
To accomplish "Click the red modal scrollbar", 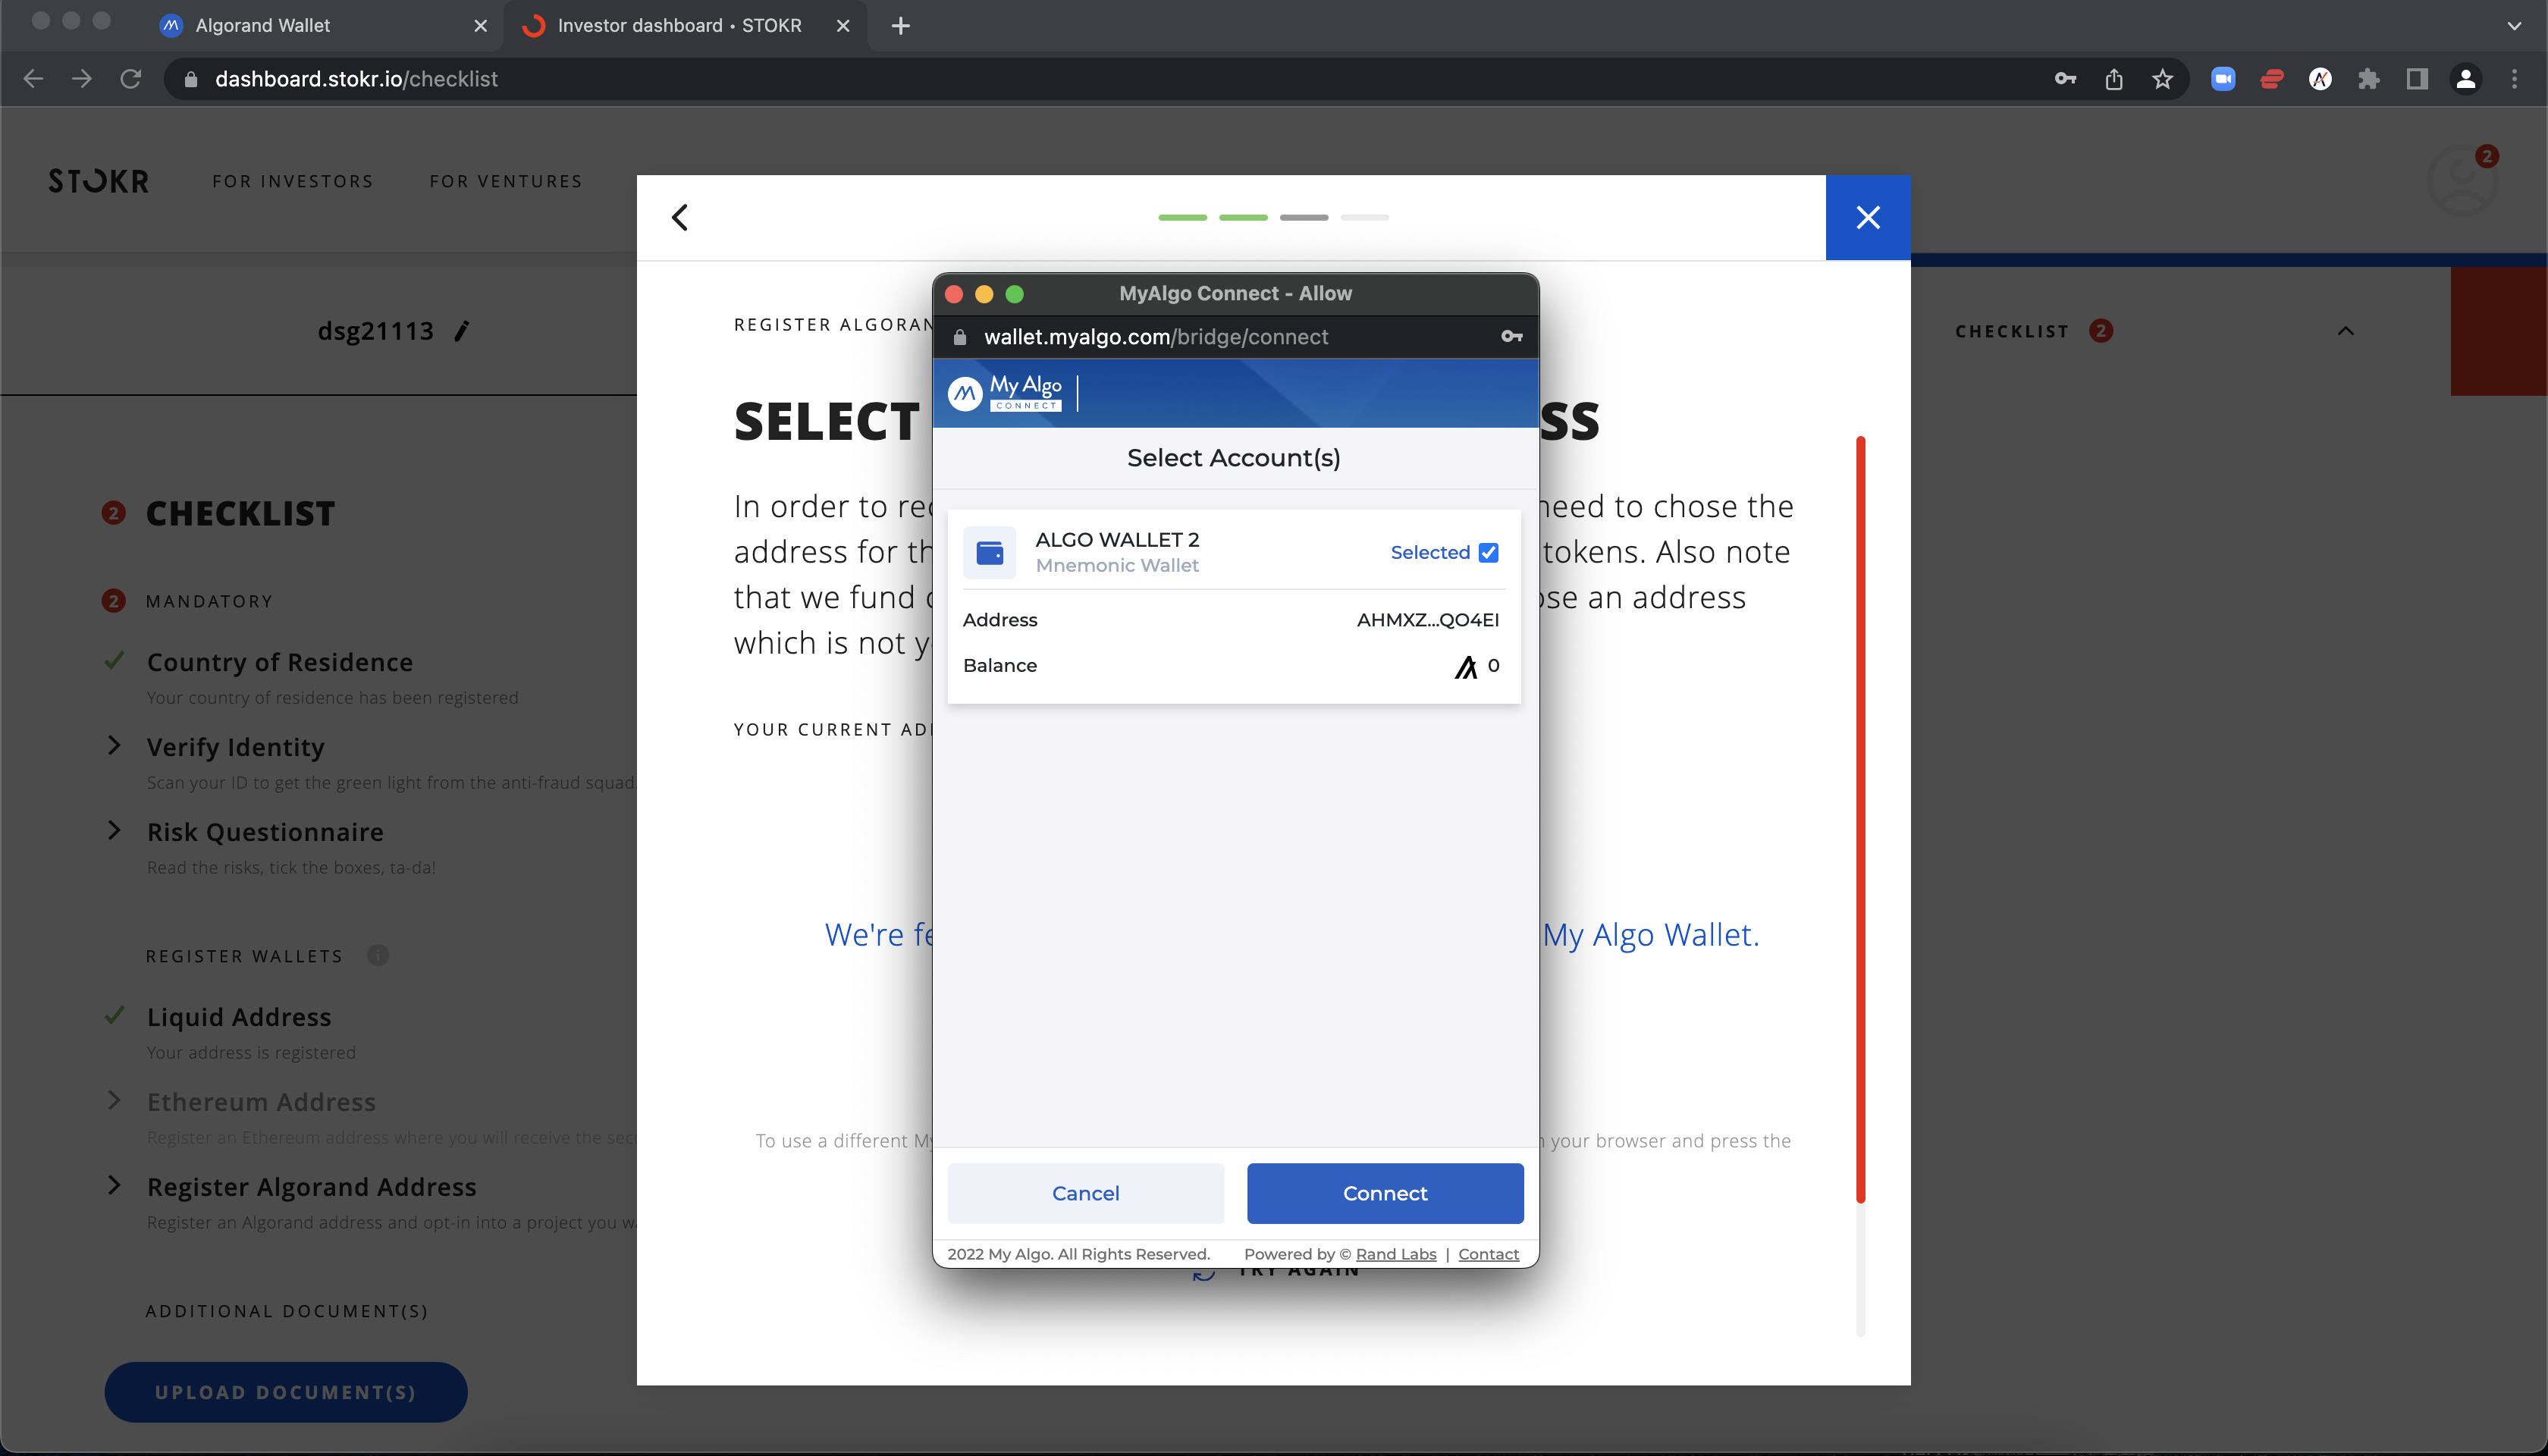I will coord(1861,820).
